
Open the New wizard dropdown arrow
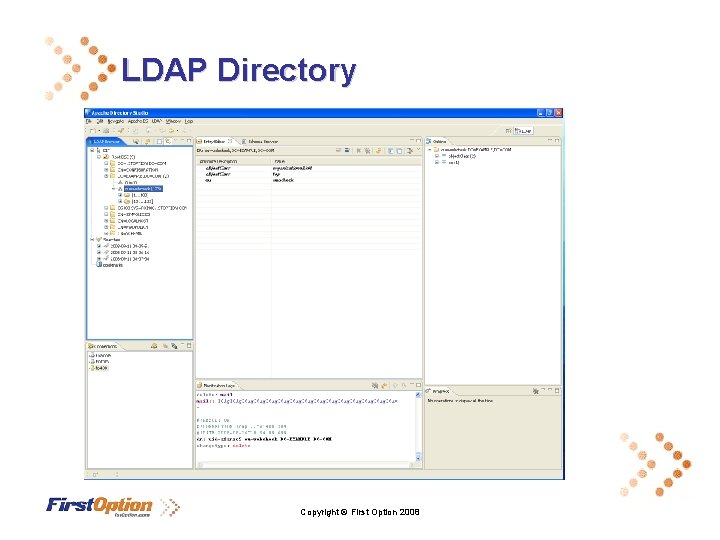tap(99, 131)
